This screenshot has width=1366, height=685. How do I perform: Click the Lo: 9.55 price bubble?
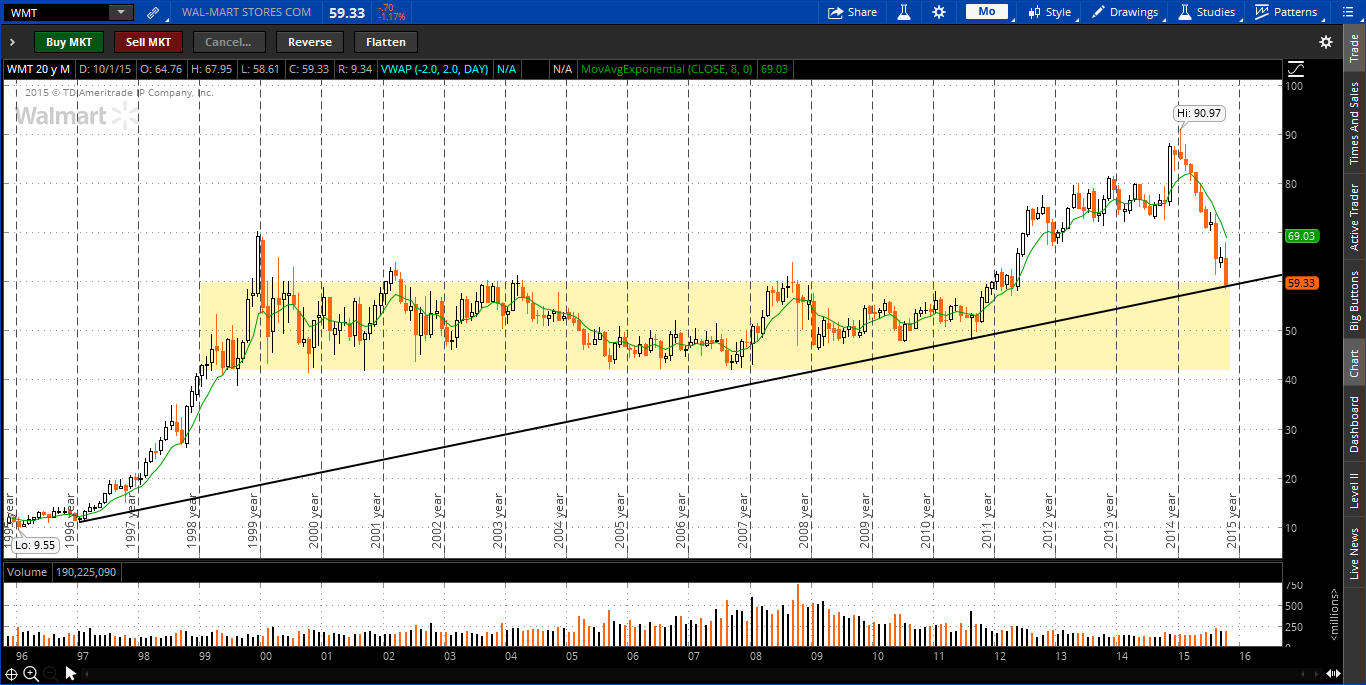tap(34, 546)
